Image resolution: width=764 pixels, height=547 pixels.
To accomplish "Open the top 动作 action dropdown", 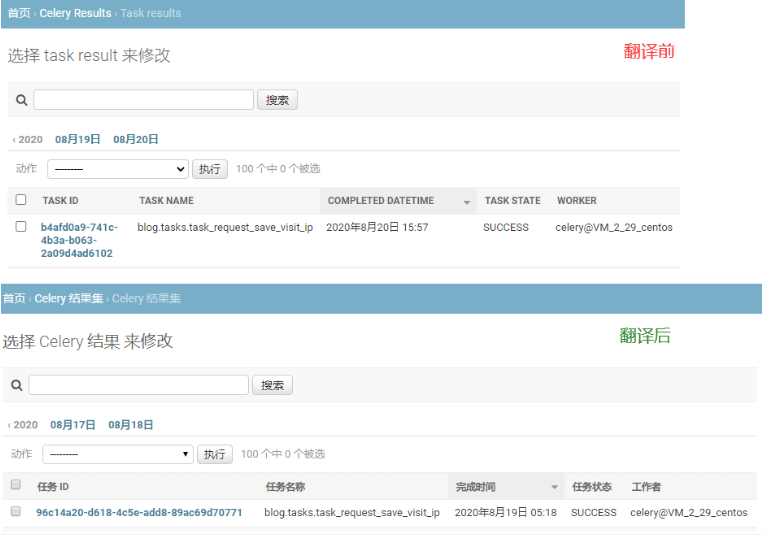I will [x=118, y=169].
